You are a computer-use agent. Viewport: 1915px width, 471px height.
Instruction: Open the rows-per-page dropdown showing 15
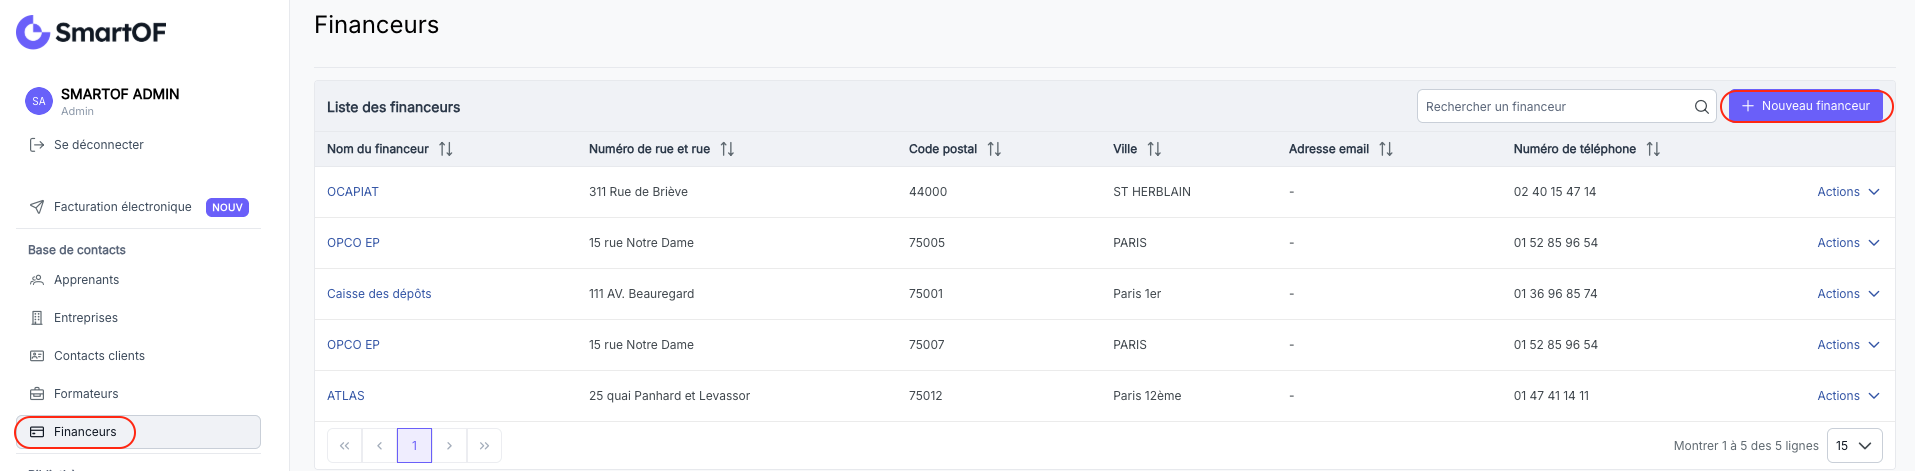tap(1854, 446)
